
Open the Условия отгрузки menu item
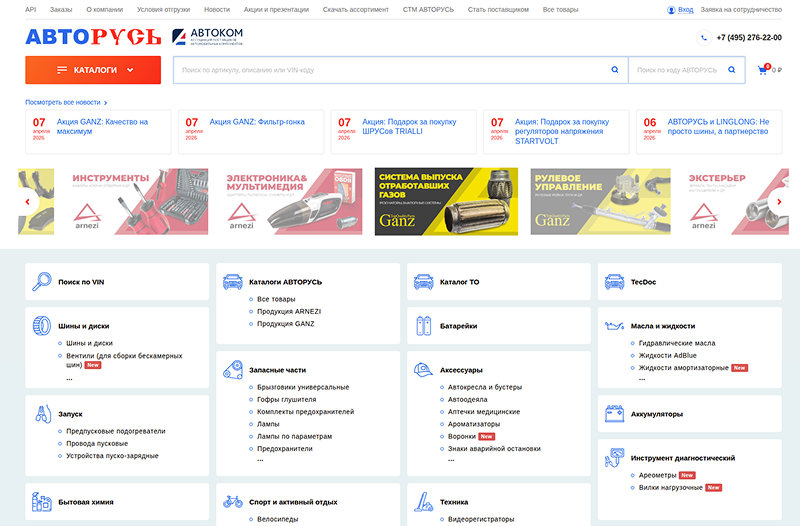(x=163, y=10)
